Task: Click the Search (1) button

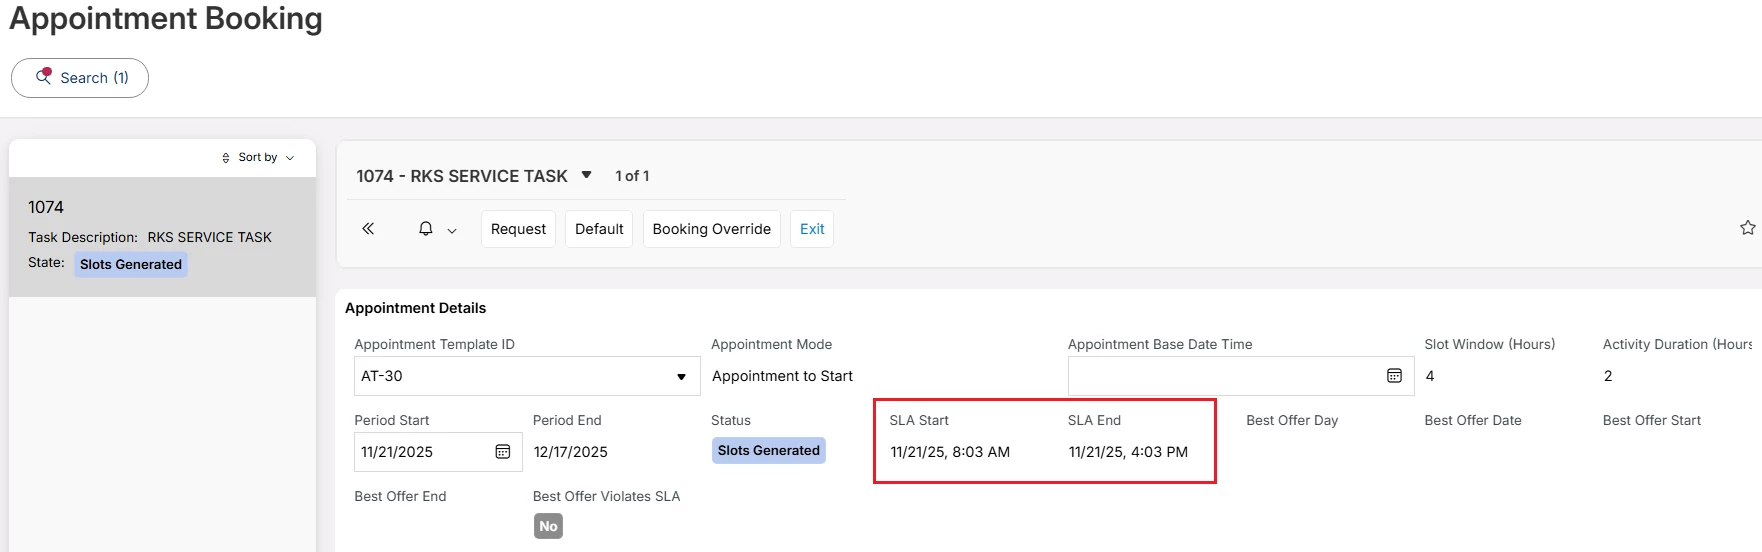Action: pos(80,78)
